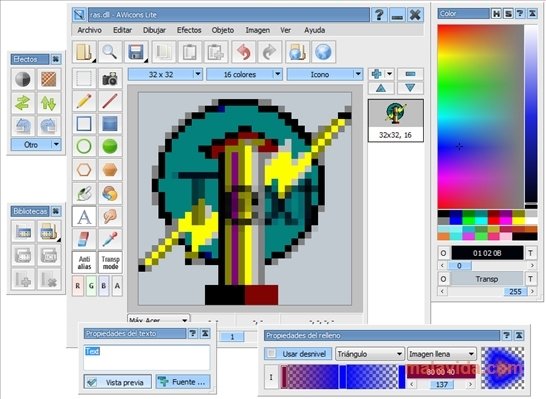Select the empty rectangle tool

click(x=84, y=124)
